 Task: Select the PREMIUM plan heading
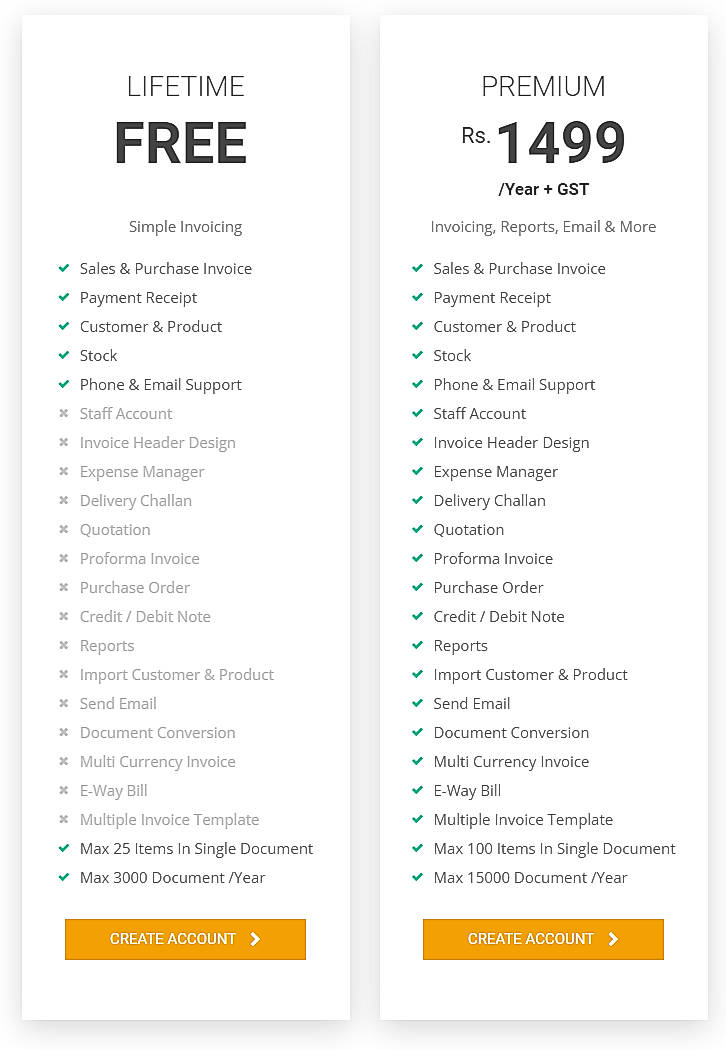point(543,87)
